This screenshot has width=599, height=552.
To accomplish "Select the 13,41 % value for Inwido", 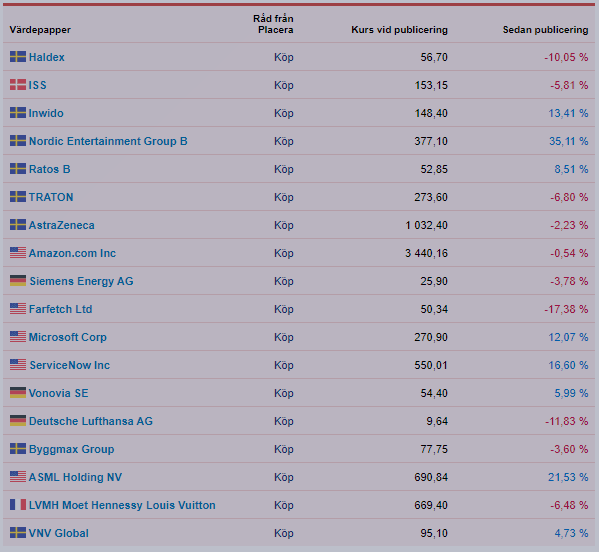I will tap(568, 113).
